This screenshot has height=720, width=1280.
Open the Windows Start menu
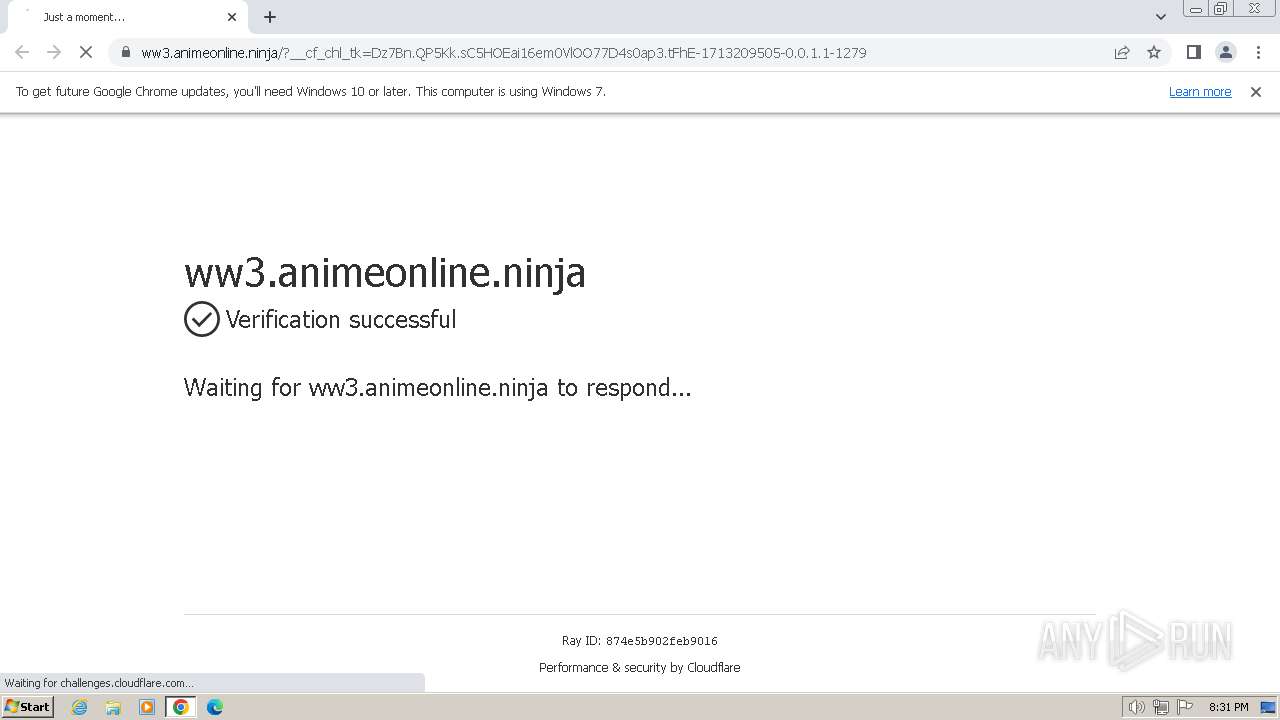click(28, 706)
